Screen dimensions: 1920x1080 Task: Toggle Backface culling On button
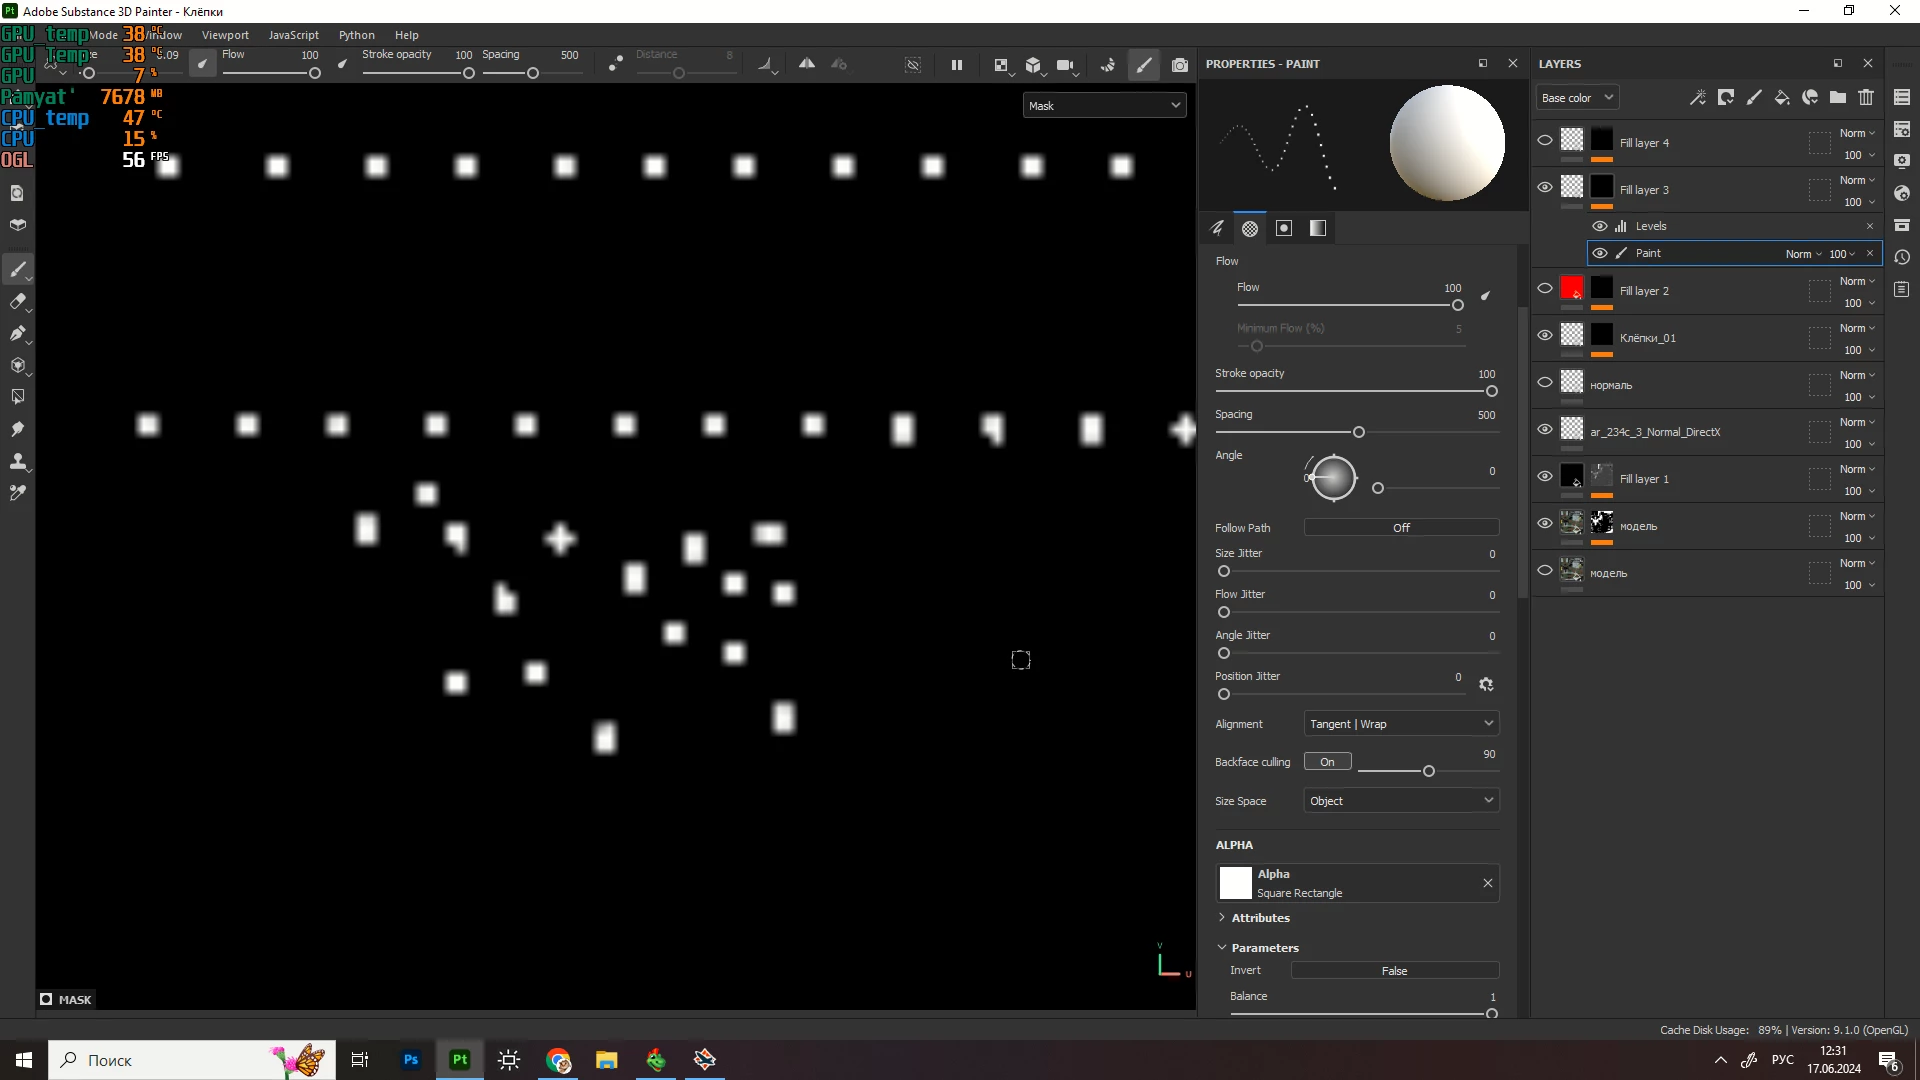[1327, 762]
